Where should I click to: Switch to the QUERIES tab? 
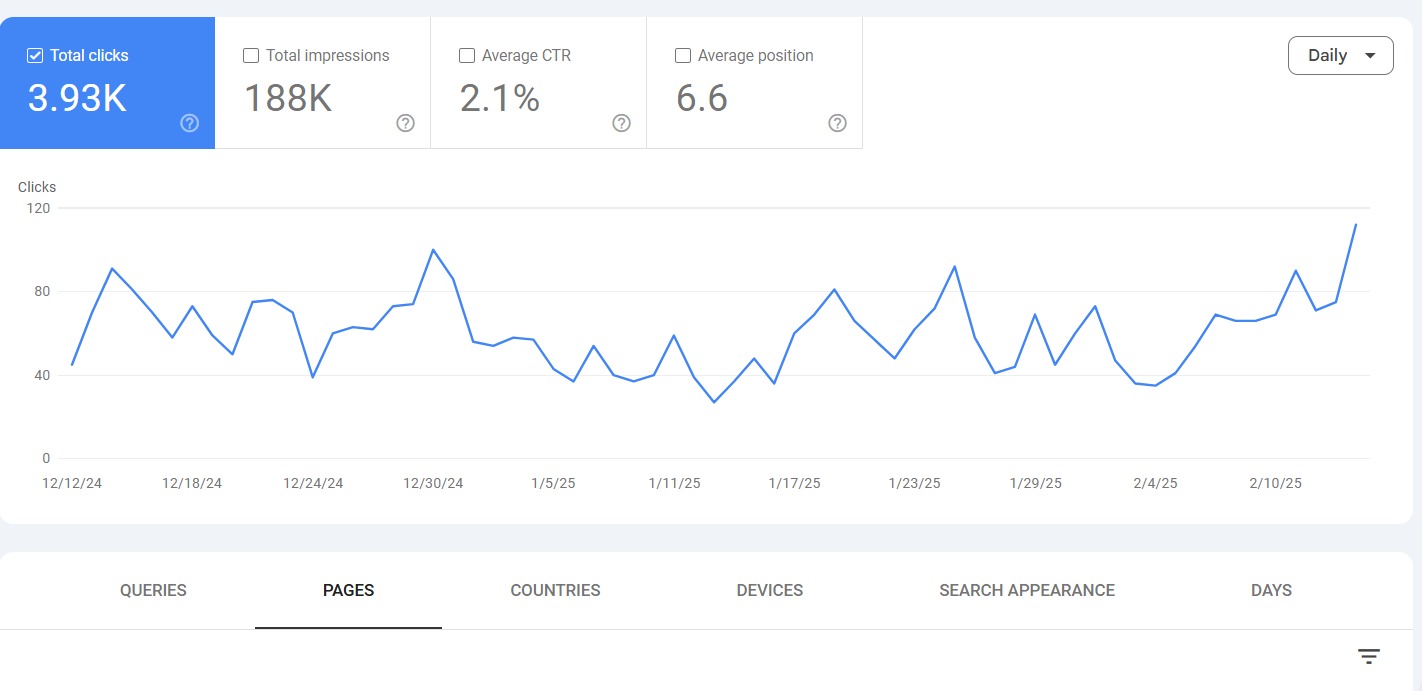tap(152, 590)
